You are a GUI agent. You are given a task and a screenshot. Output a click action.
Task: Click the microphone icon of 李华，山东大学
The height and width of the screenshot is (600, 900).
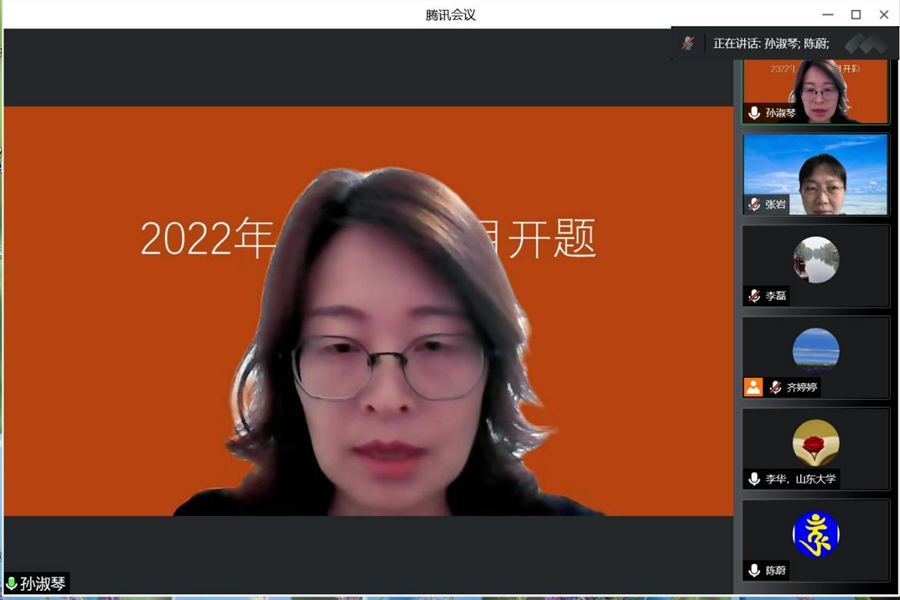click(754, 479)
